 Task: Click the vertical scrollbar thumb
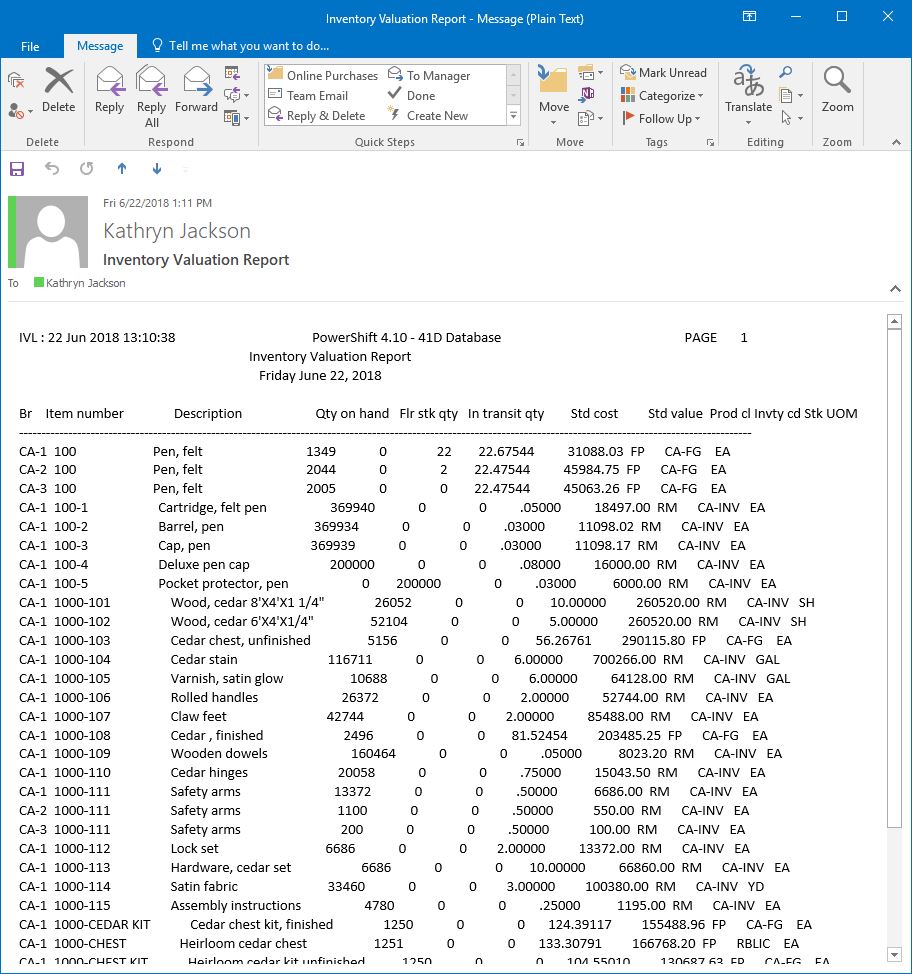(x=894, y=578)
